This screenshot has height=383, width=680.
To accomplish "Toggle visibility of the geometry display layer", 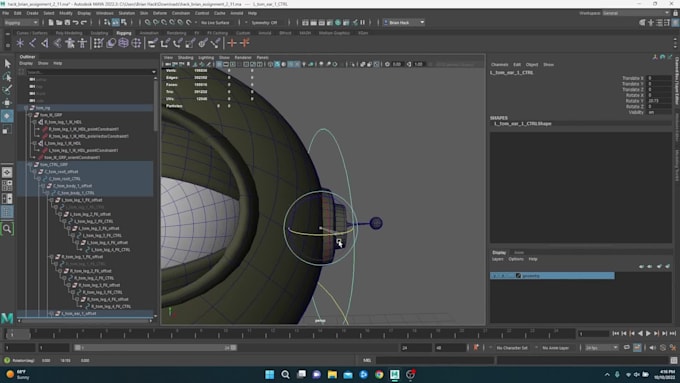I will [x=494, y=276].
